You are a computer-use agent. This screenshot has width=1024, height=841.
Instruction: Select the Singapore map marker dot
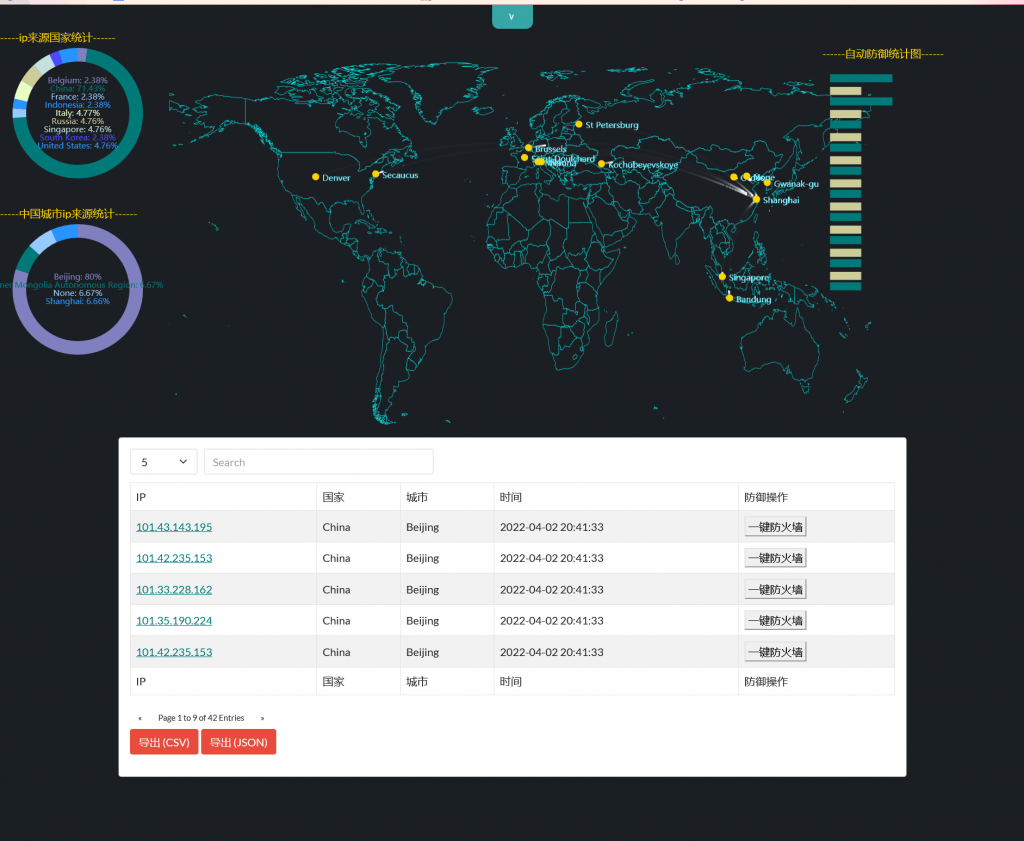click(x=722, y=277)
